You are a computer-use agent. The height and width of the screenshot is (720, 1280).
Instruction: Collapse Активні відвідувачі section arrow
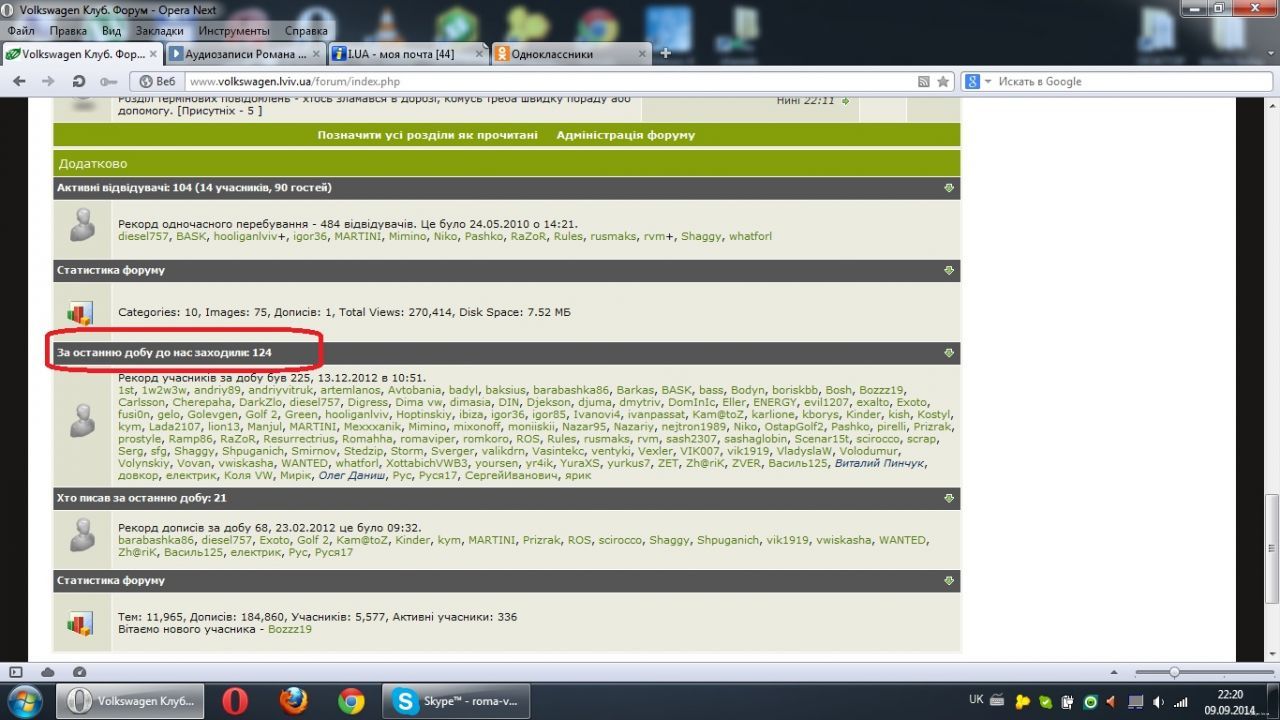[x=949, y=187]
